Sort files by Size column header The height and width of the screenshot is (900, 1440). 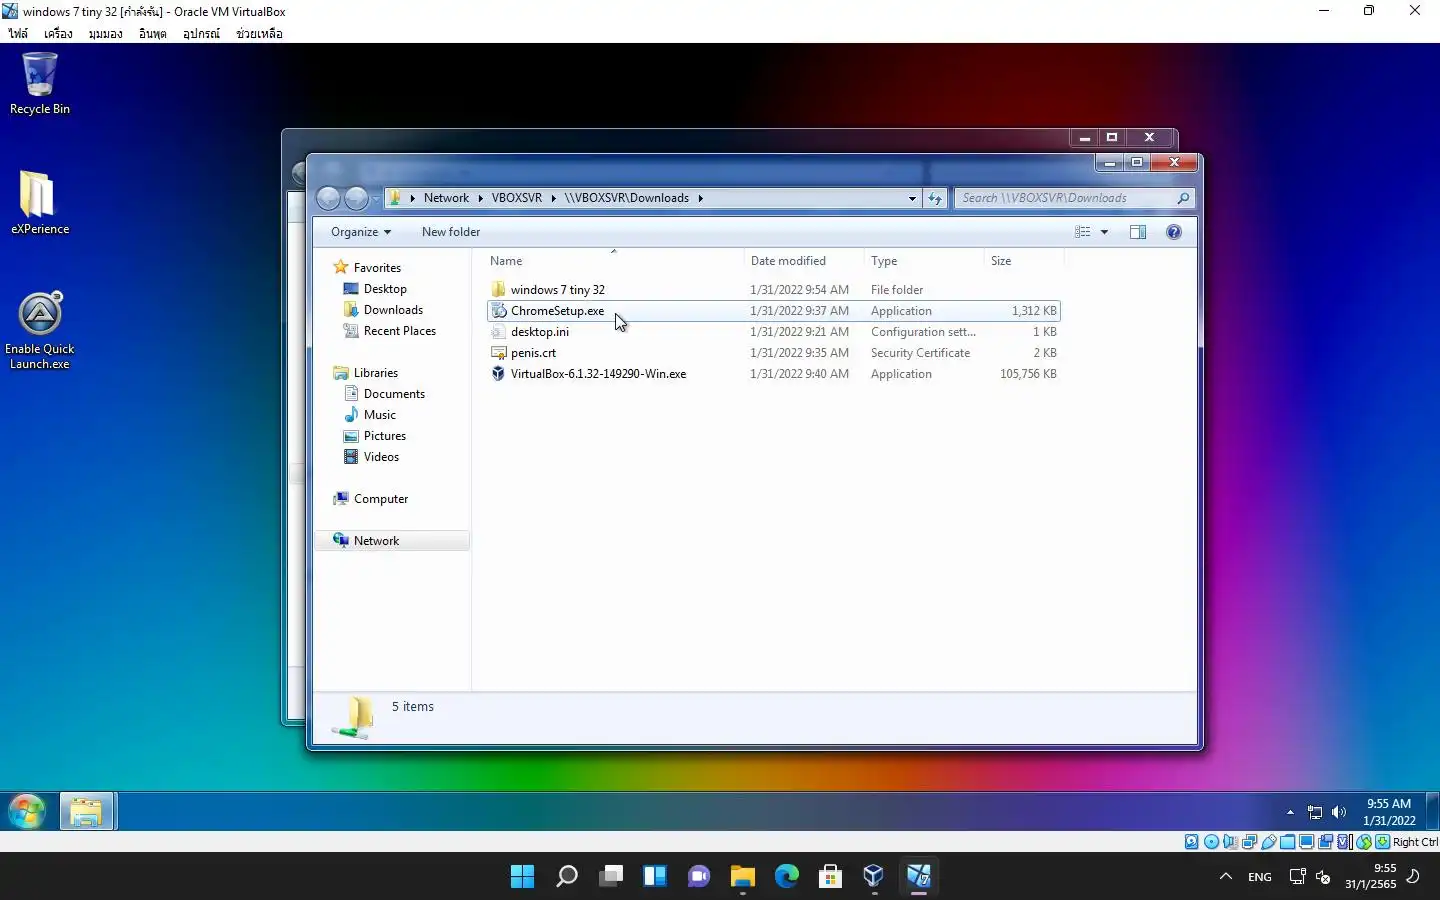(1001, 261)
